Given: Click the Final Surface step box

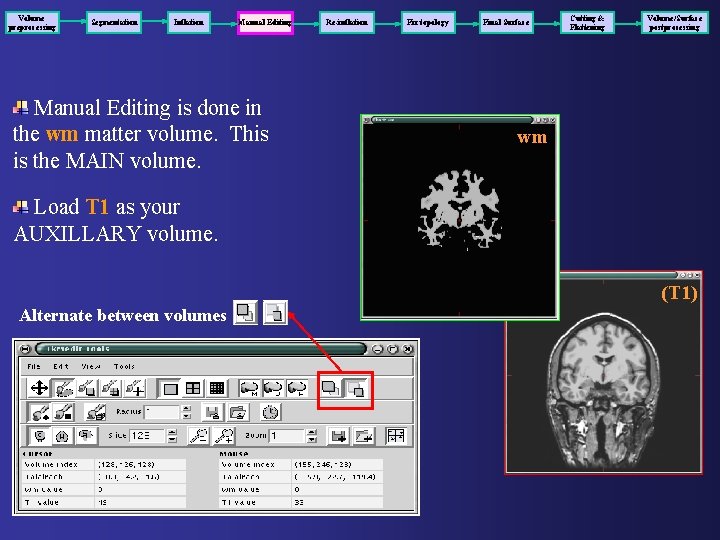Looking at the screenshot, I should click(506, 22).
